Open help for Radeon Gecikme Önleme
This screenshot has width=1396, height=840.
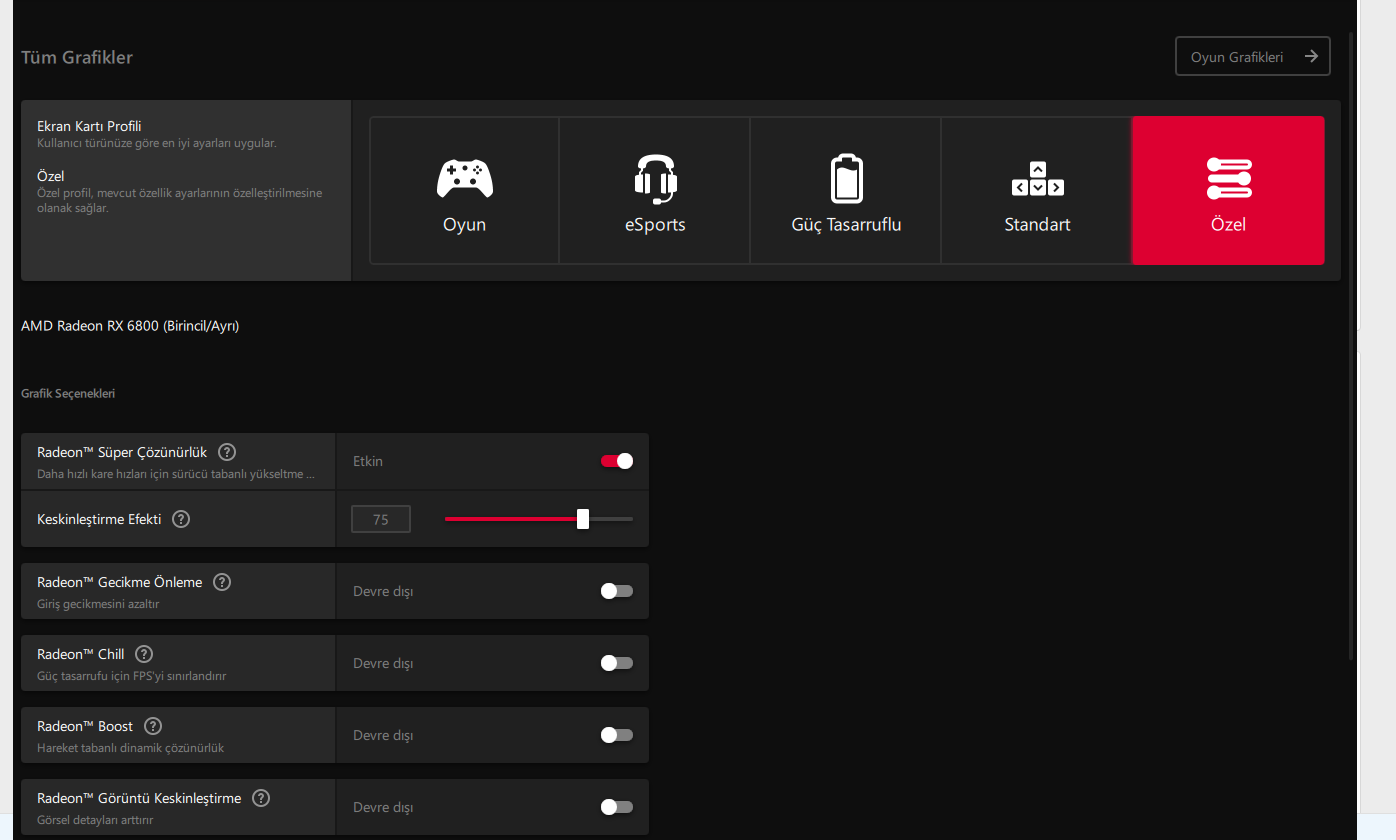point(222,582)
